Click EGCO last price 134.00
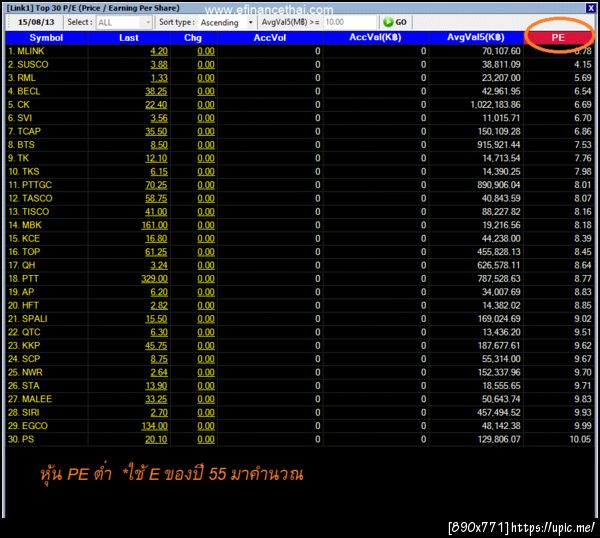 (154, 426)
